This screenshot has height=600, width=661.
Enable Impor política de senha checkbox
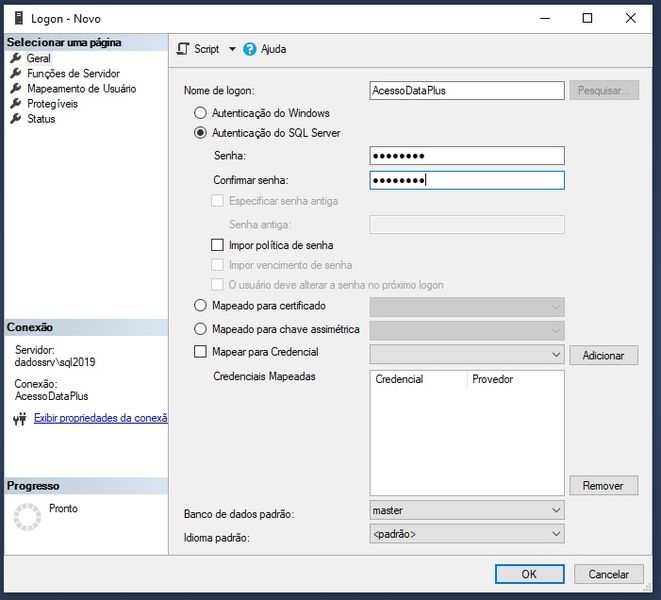coord(217,245)
